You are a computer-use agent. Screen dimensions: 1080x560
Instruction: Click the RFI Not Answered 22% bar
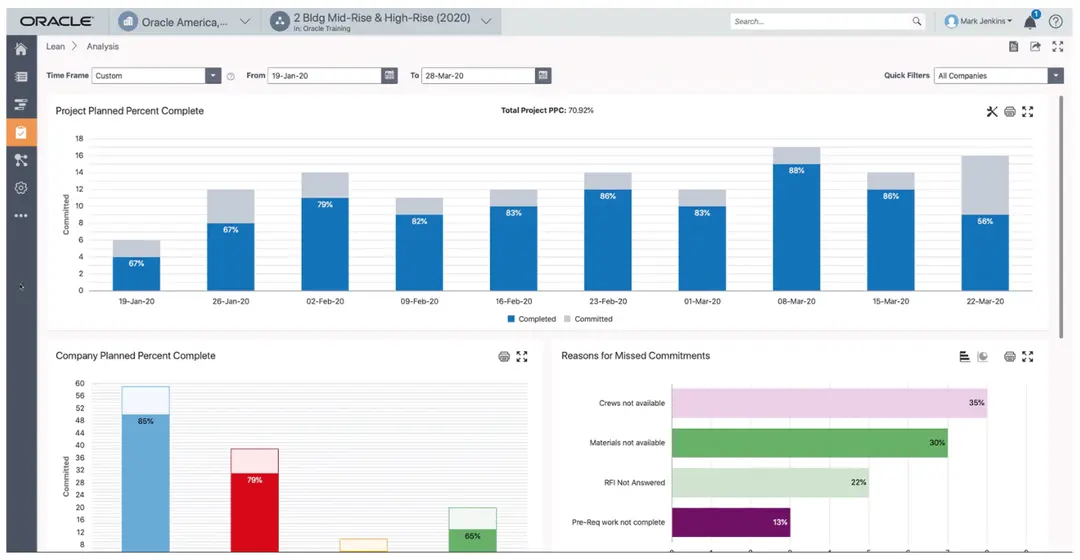click(x=770, y=483)
